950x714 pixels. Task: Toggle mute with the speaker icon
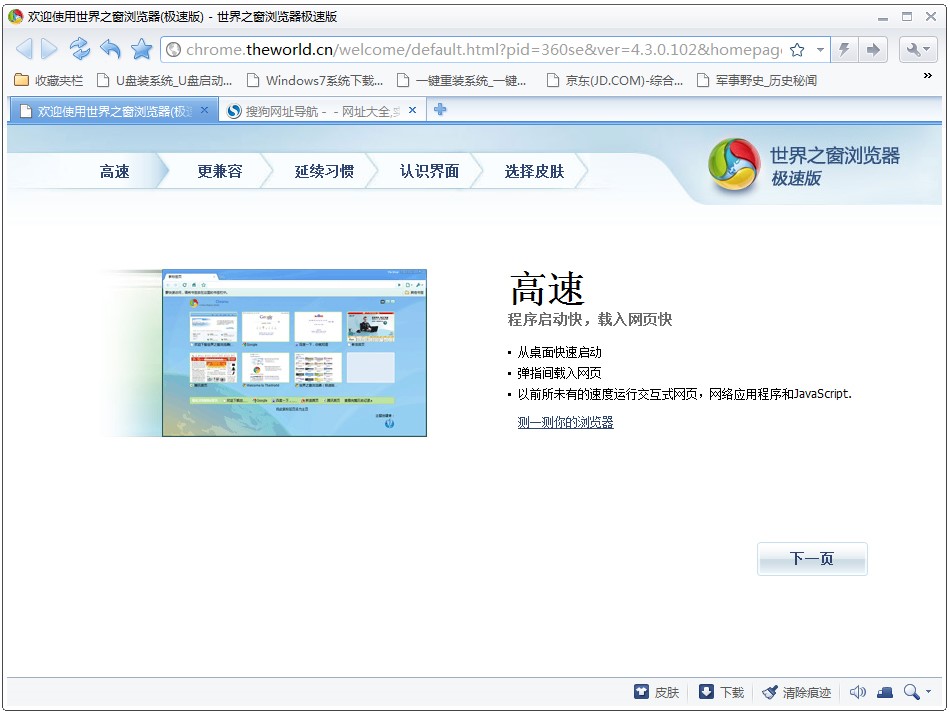[858, 691]
